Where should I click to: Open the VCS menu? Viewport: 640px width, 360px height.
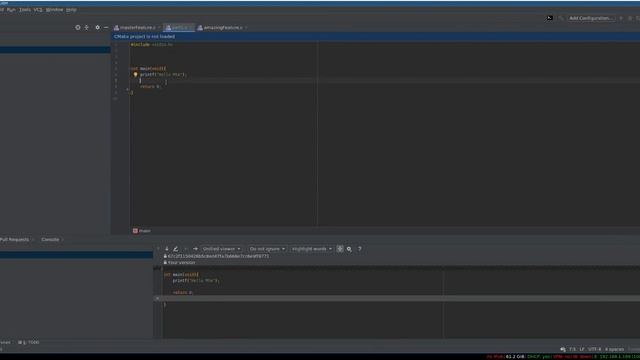coord(38,9)
